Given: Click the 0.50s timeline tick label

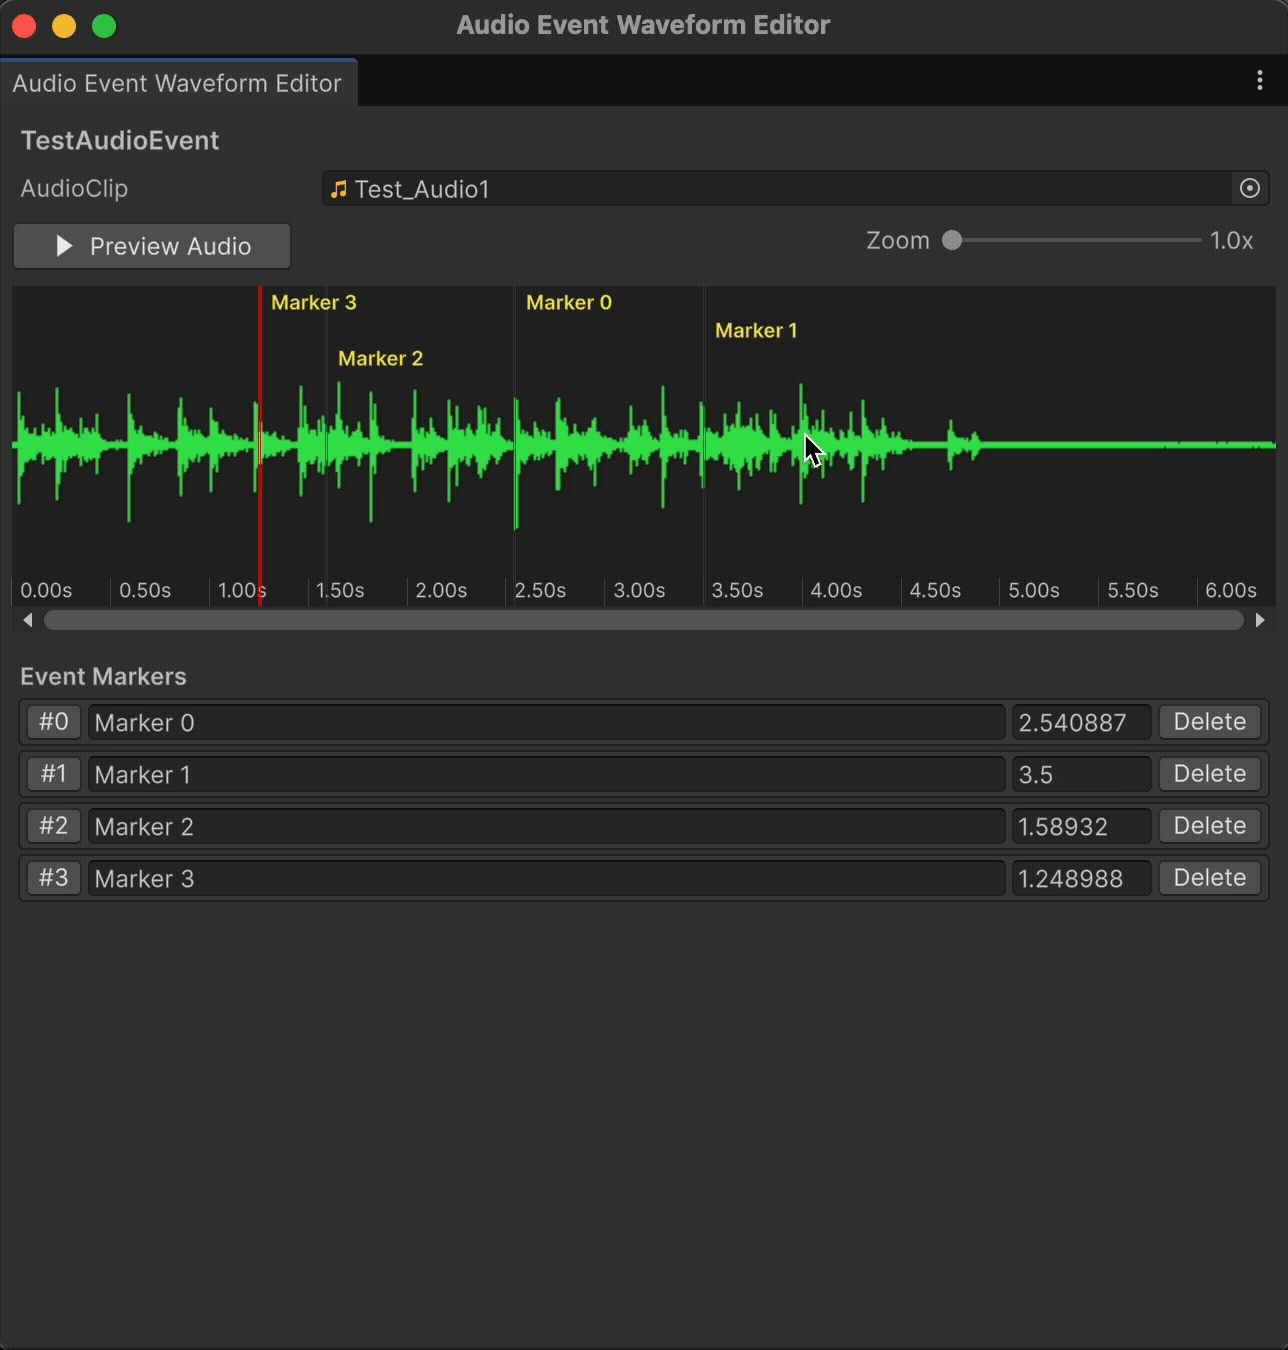Looking at the screenshot, I should (145, 590).
